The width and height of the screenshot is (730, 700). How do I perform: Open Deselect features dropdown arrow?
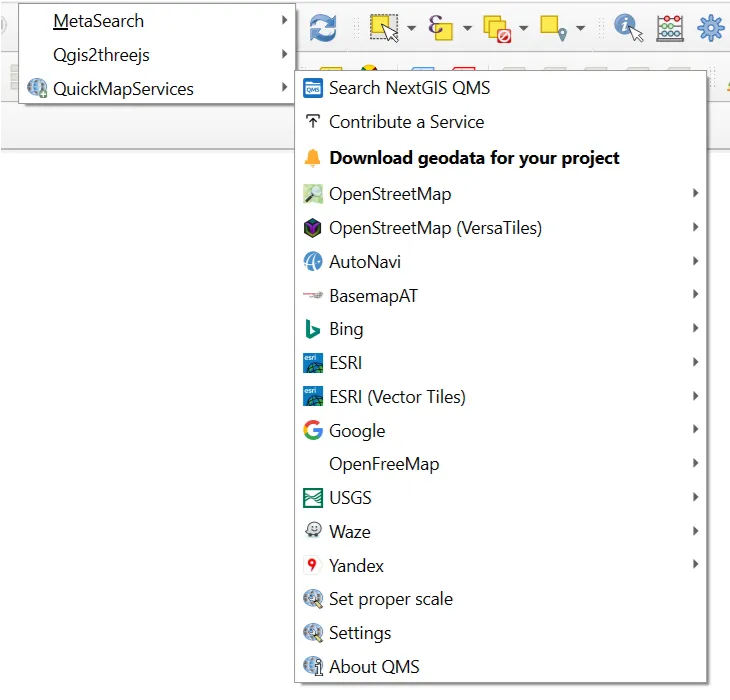tap(523, 28)
